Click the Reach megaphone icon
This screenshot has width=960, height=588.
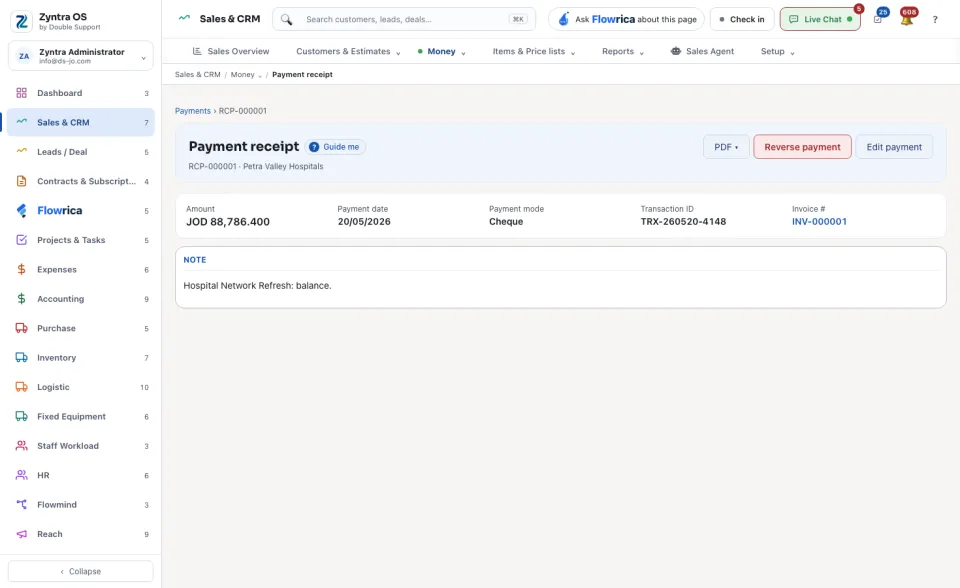21,534
